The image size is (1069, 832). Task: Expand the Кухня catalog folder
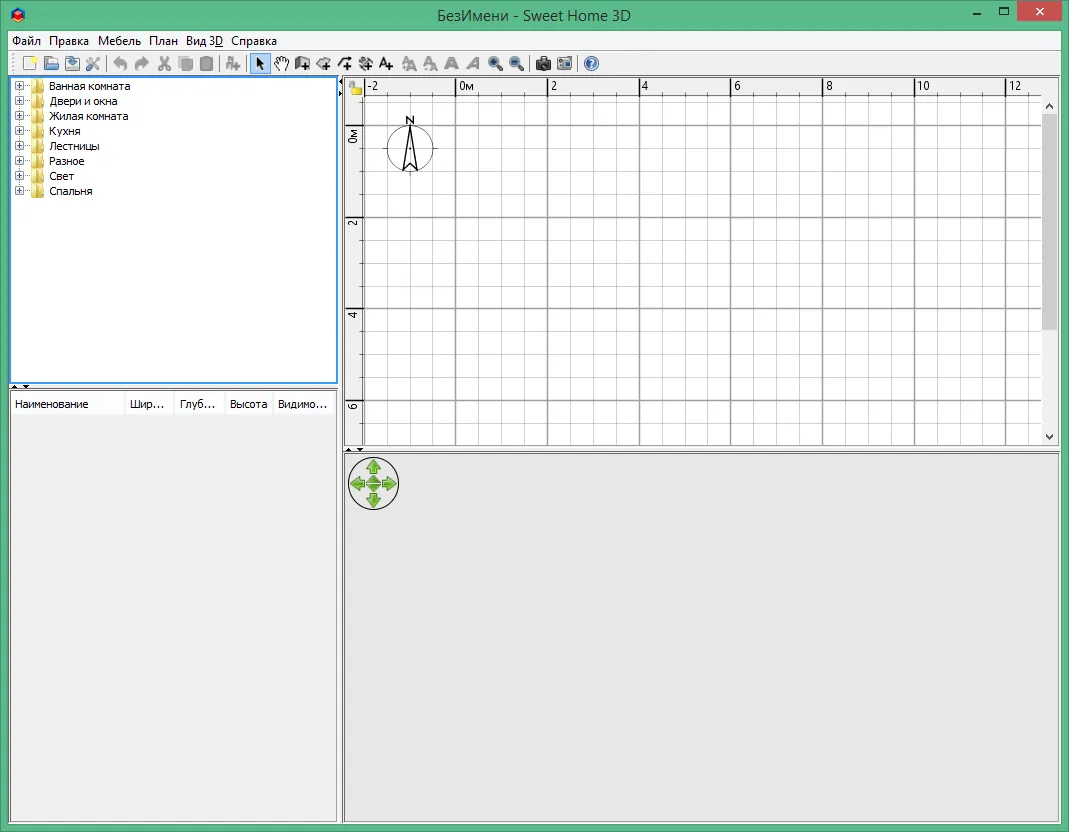pos(19,131)
